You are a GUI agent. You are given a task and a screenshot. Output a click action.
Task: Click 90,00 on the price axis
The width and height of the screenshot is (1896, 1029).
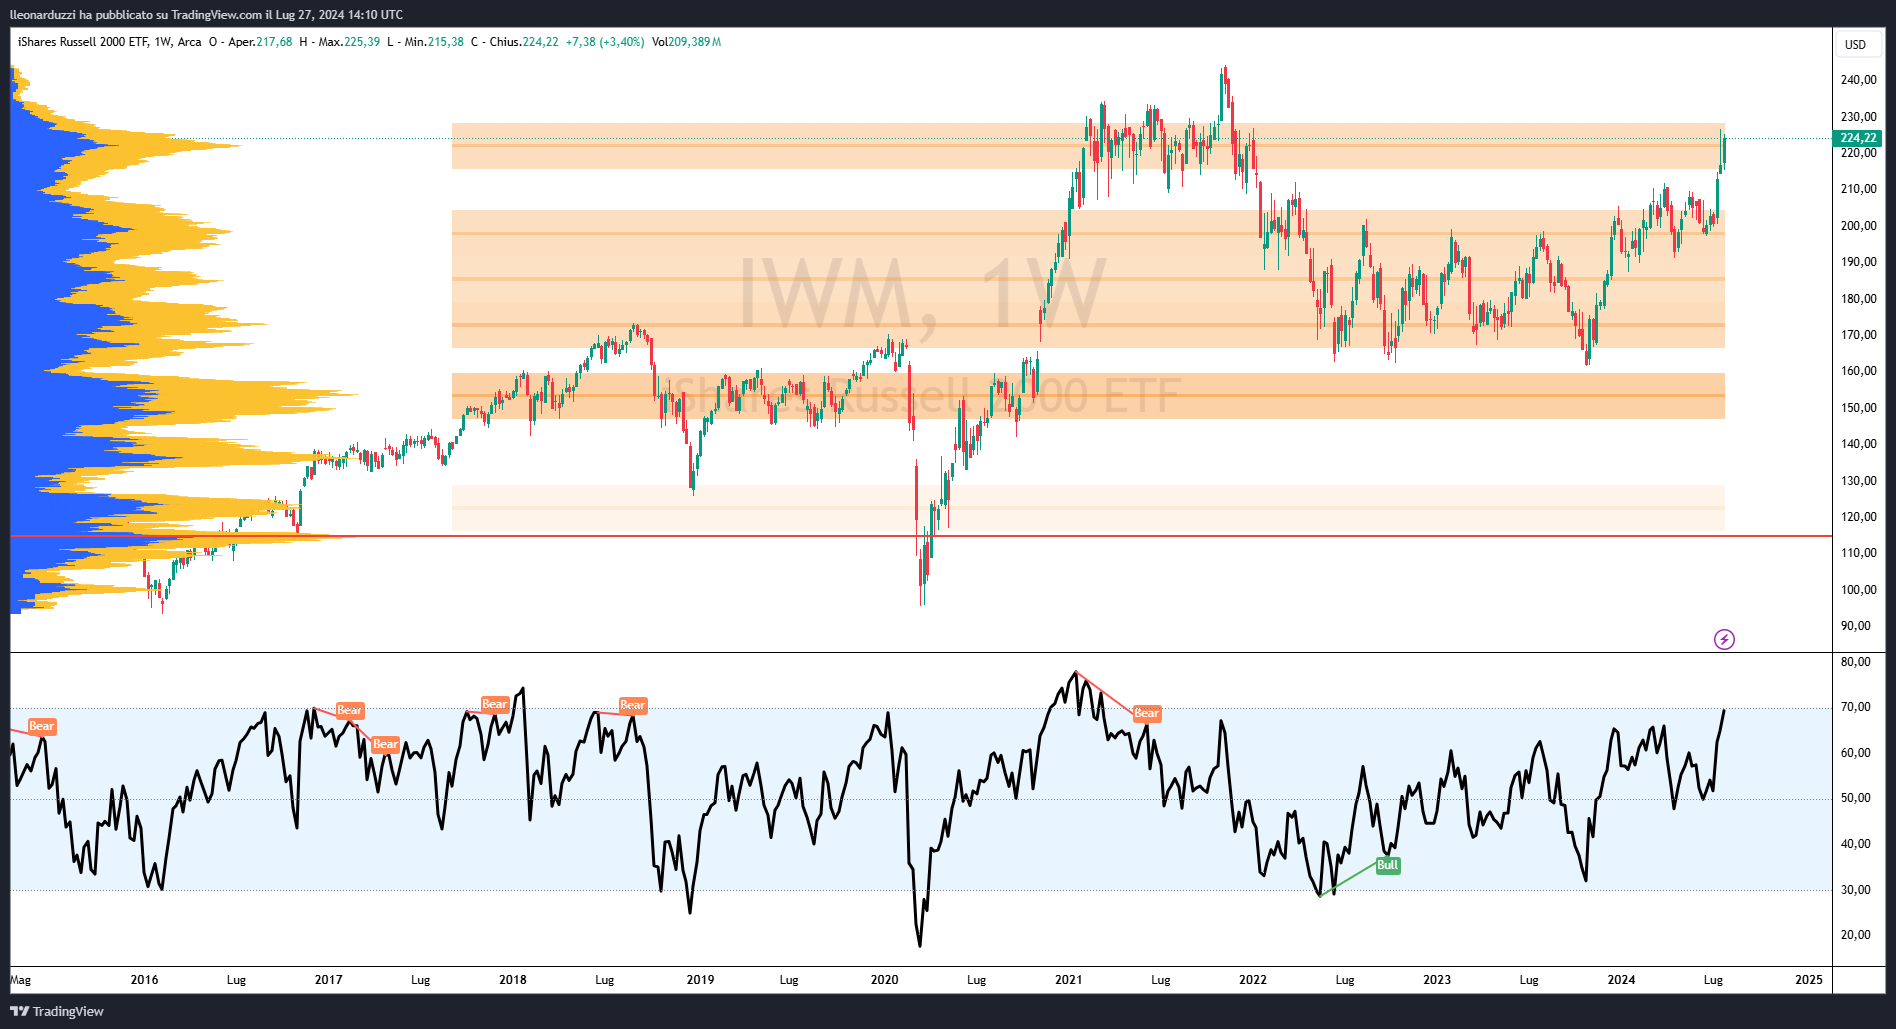[1856, 626]
